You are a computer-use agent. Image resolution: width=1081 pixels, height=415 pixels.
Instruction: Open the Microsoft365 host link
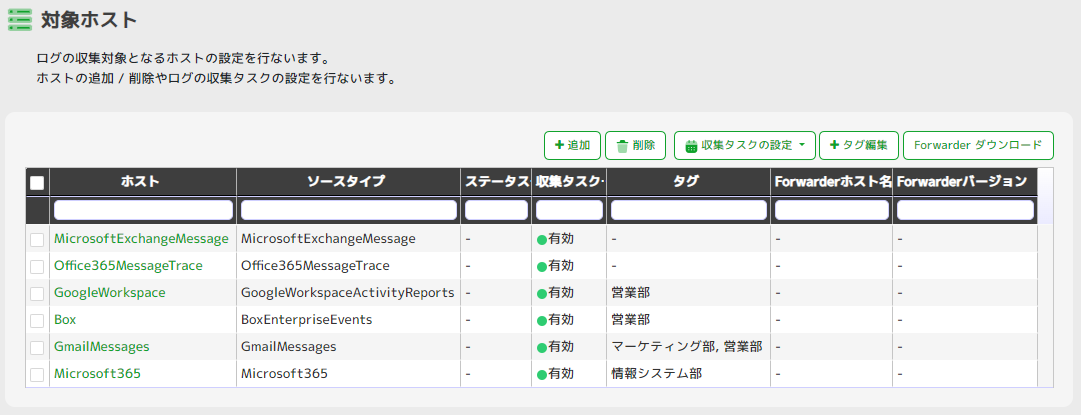tap(97, 374)
